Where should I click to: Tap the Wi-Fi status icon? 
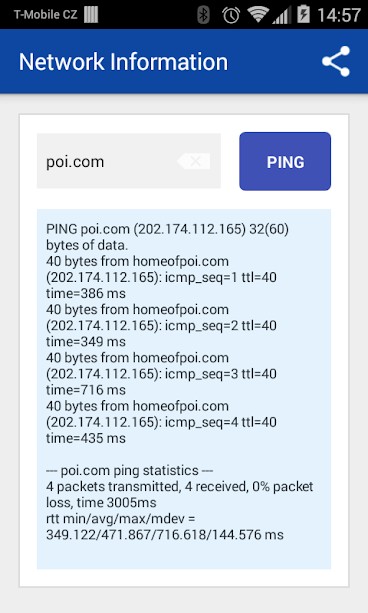click(x=257, y=14)
